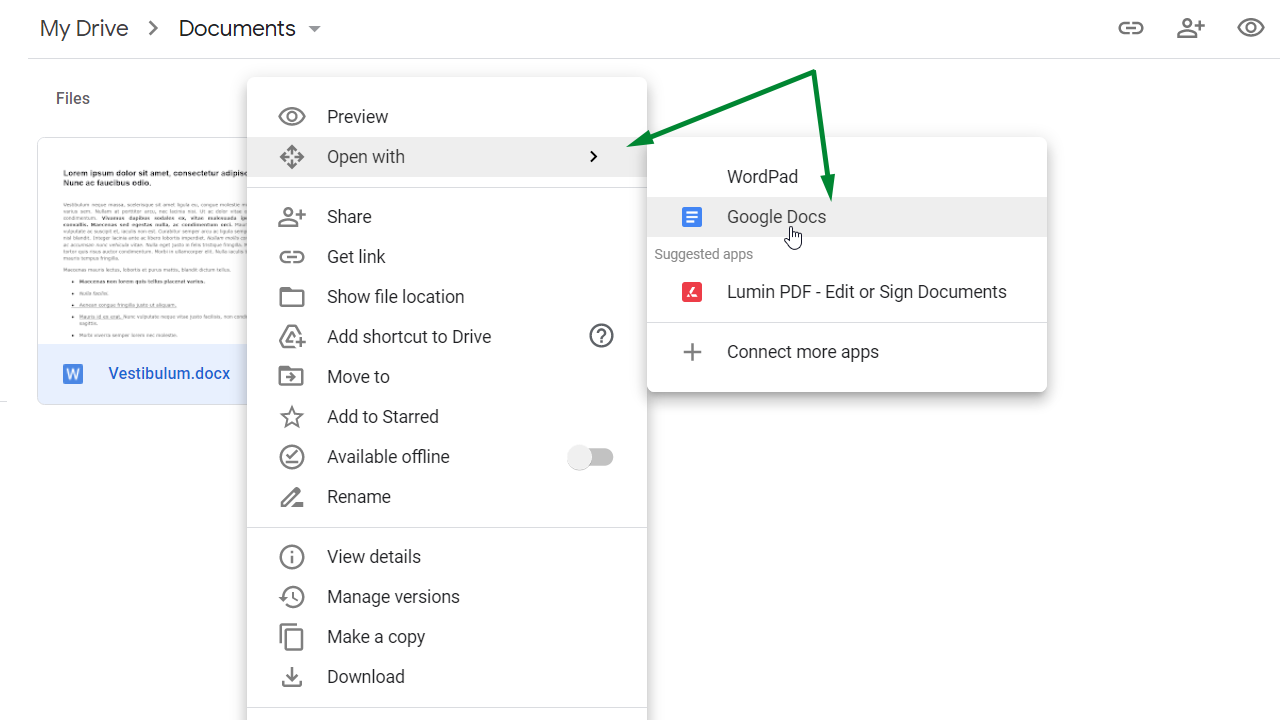Viewport: 1280px width, 720px height.
Task: Click the copy icon beside Make a copy
Action: [291, 637]
